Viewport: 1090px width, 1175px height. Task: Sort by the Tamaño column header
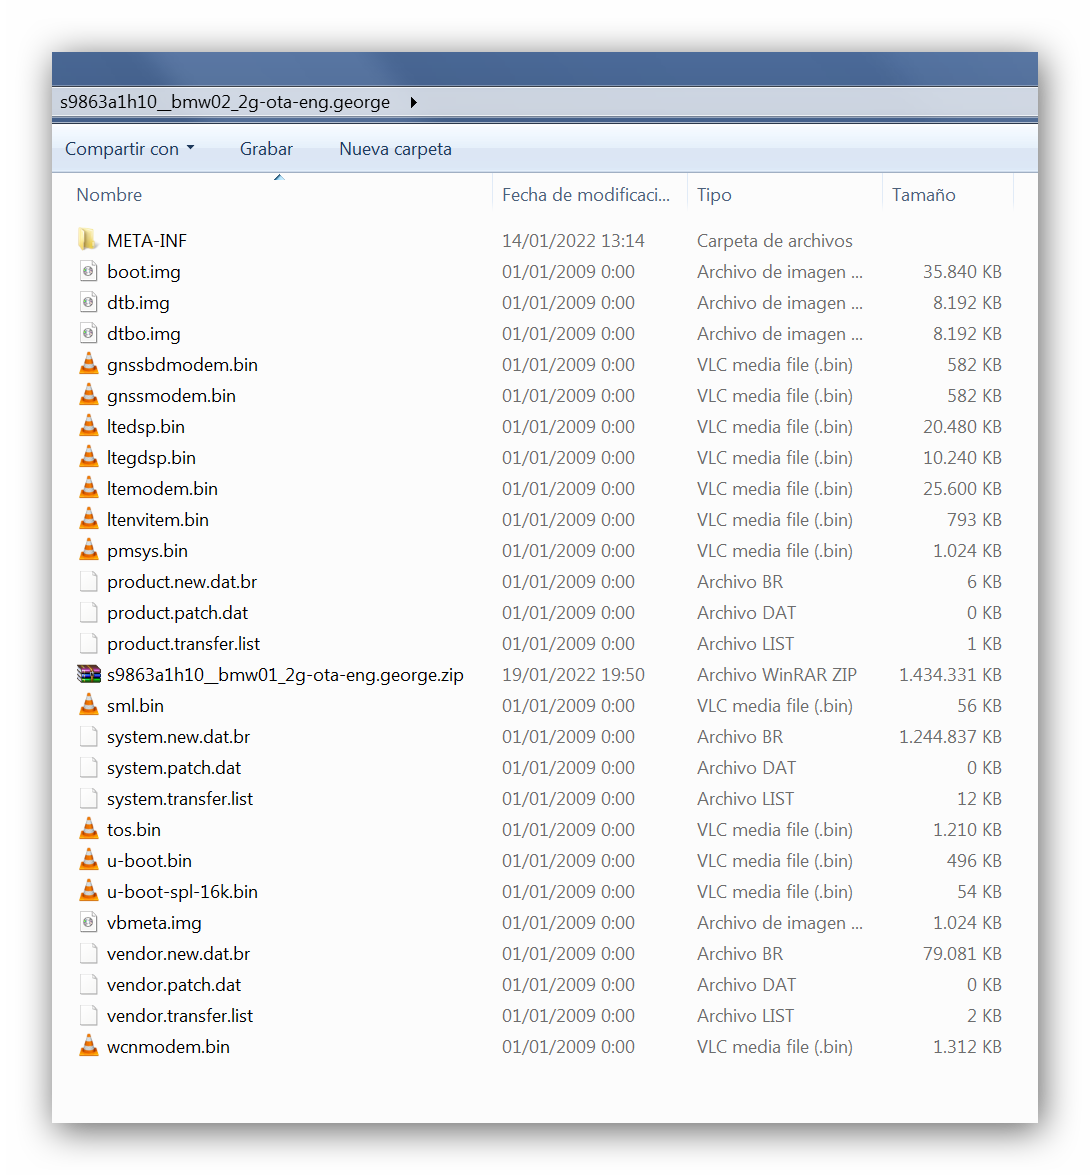[923, 195]
